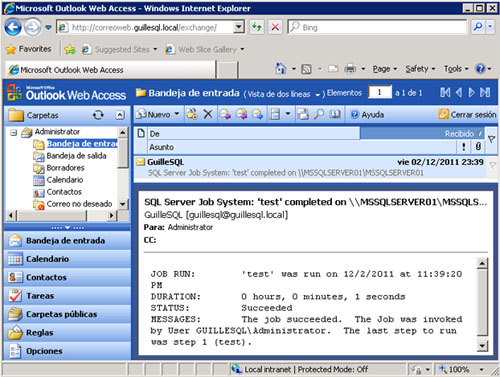Go to last page of items

[x=485, y=92]
